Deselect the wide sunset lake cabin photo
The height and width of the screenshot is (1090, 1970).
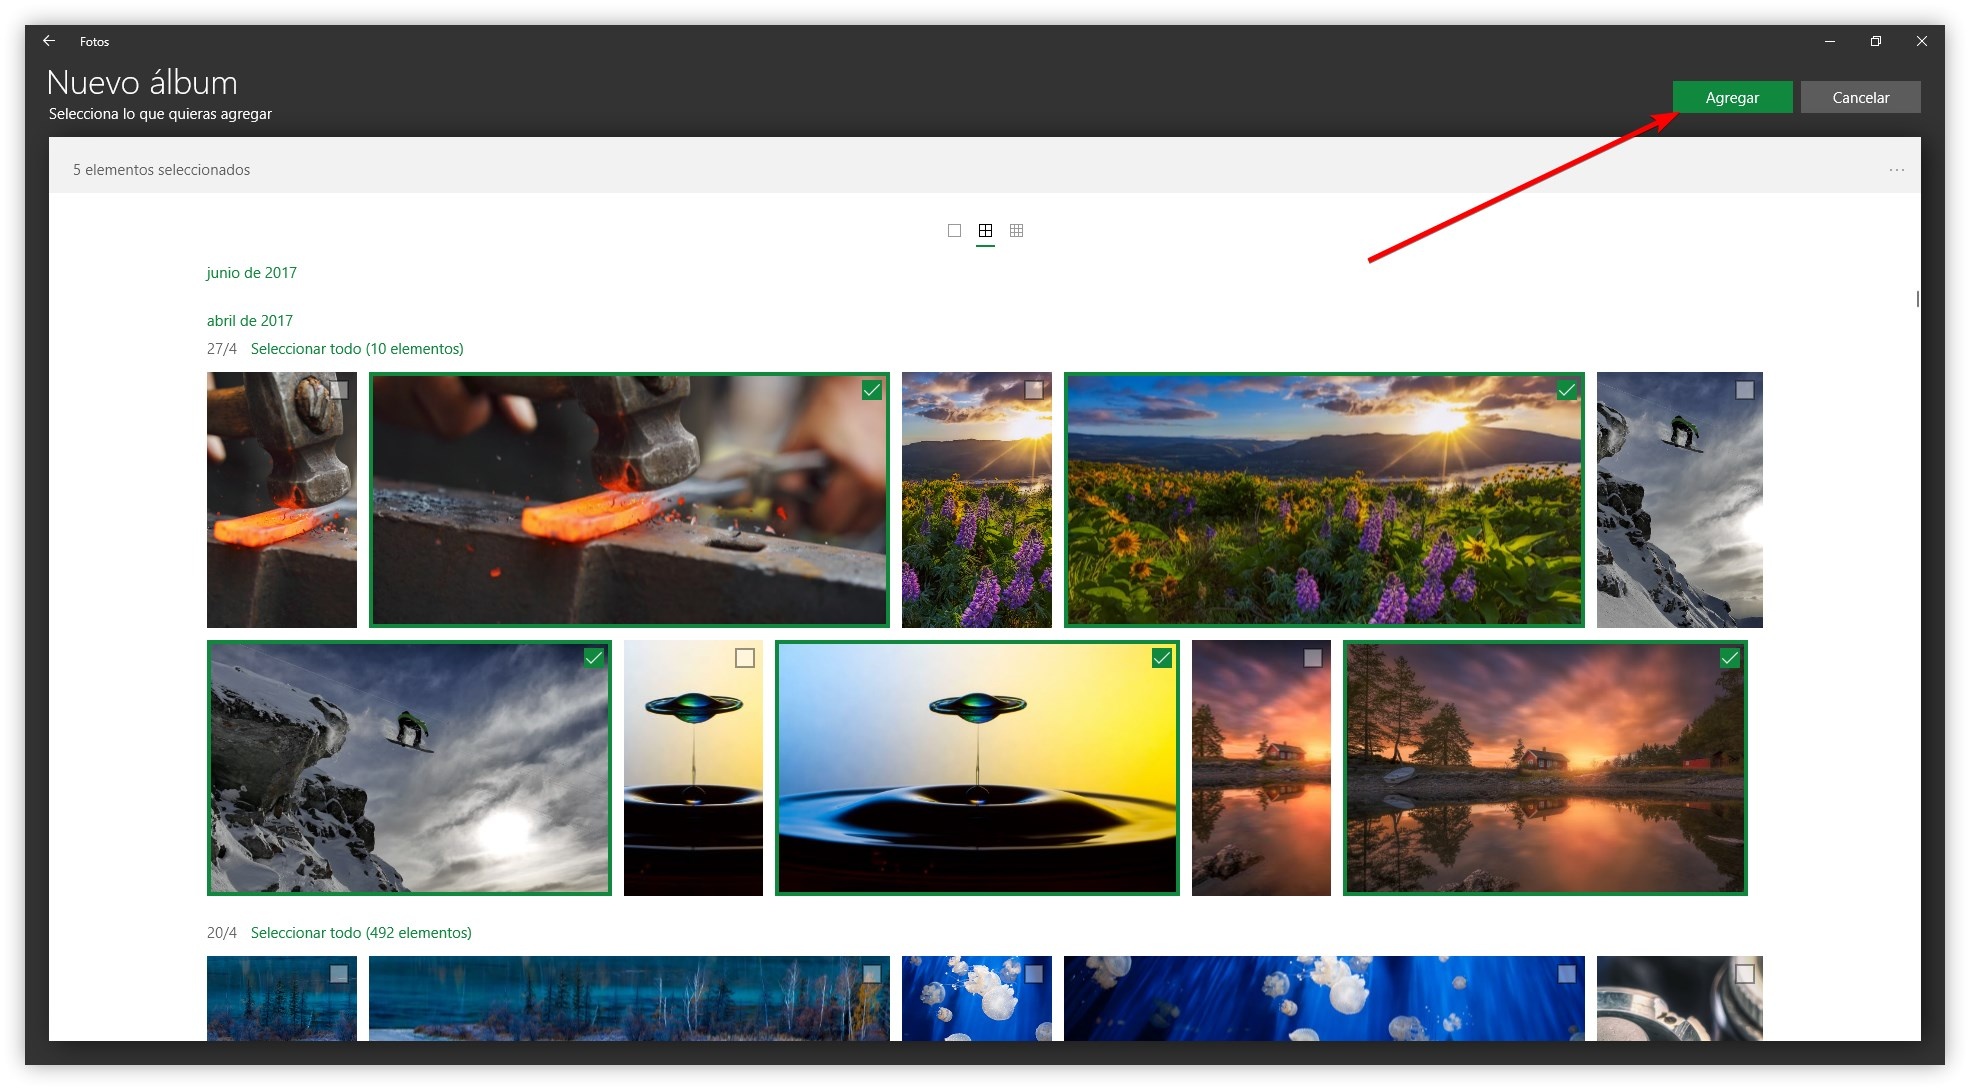[1729, 658]
